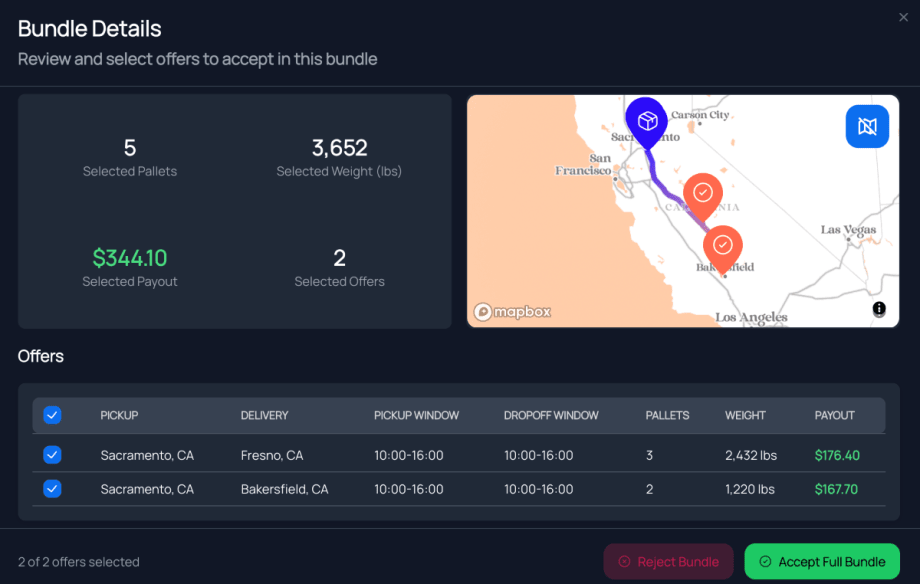Click the $344.10 Selected Payout stat
Viewport: 920px width, 584px height.
(x=129, y=257)
